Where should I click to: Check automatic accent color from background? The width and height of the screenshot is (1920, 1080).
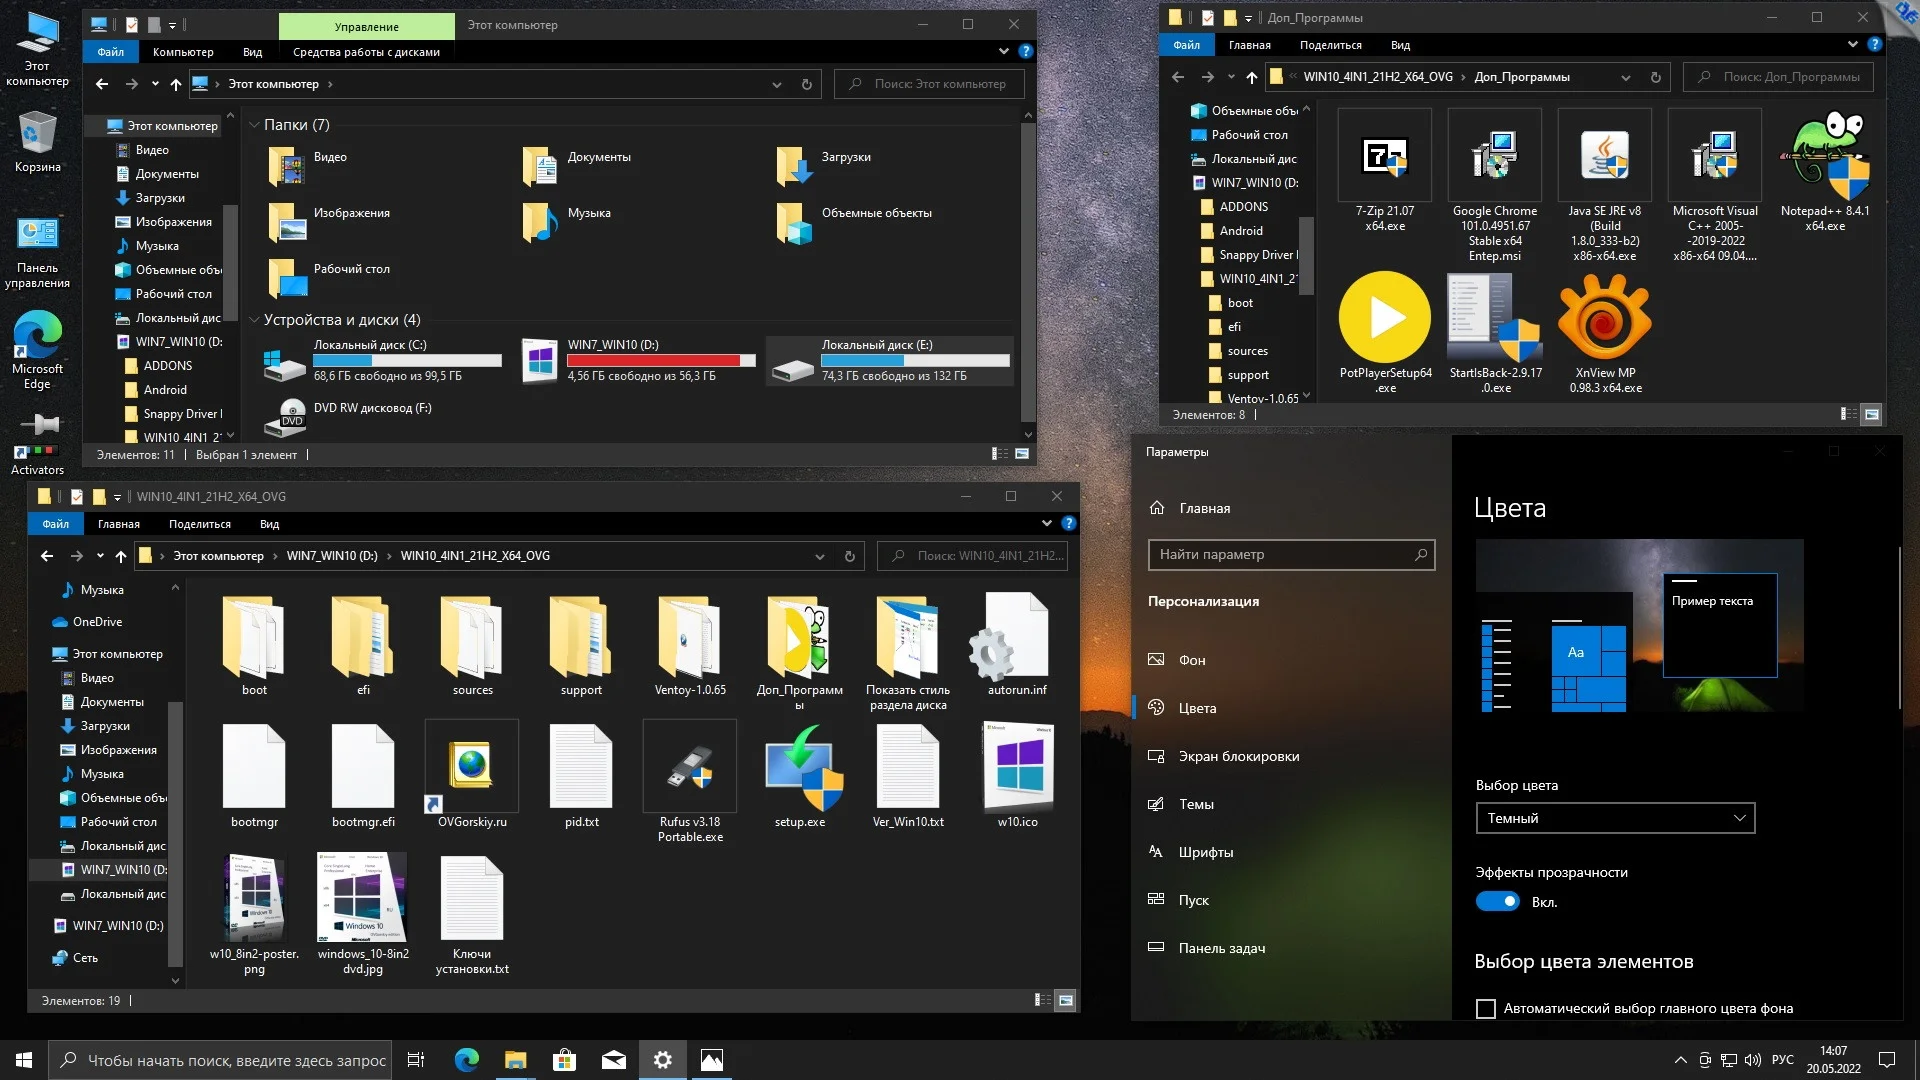point(1486,1009)
